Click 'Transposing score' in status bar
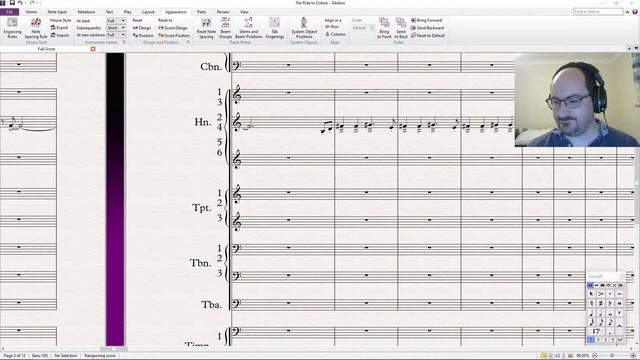 click(x=100, y=356)
